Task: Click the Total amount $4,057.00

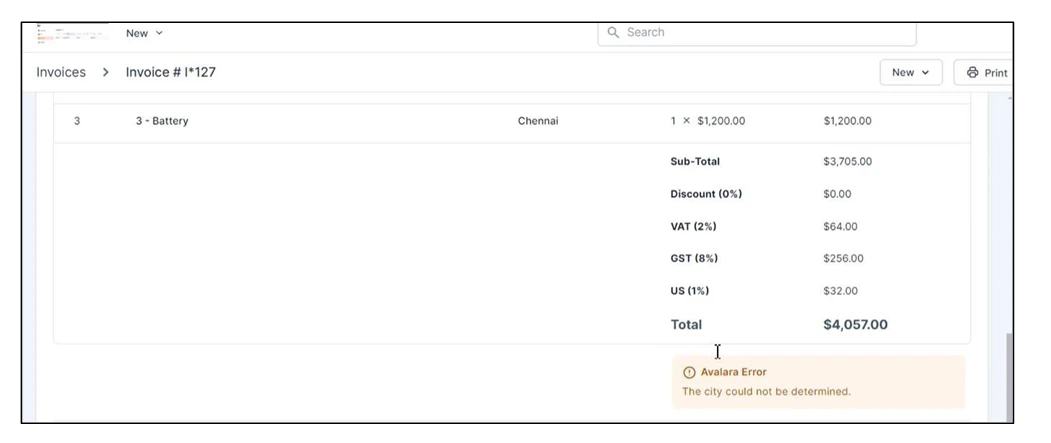Action: [x=855, y=324]
